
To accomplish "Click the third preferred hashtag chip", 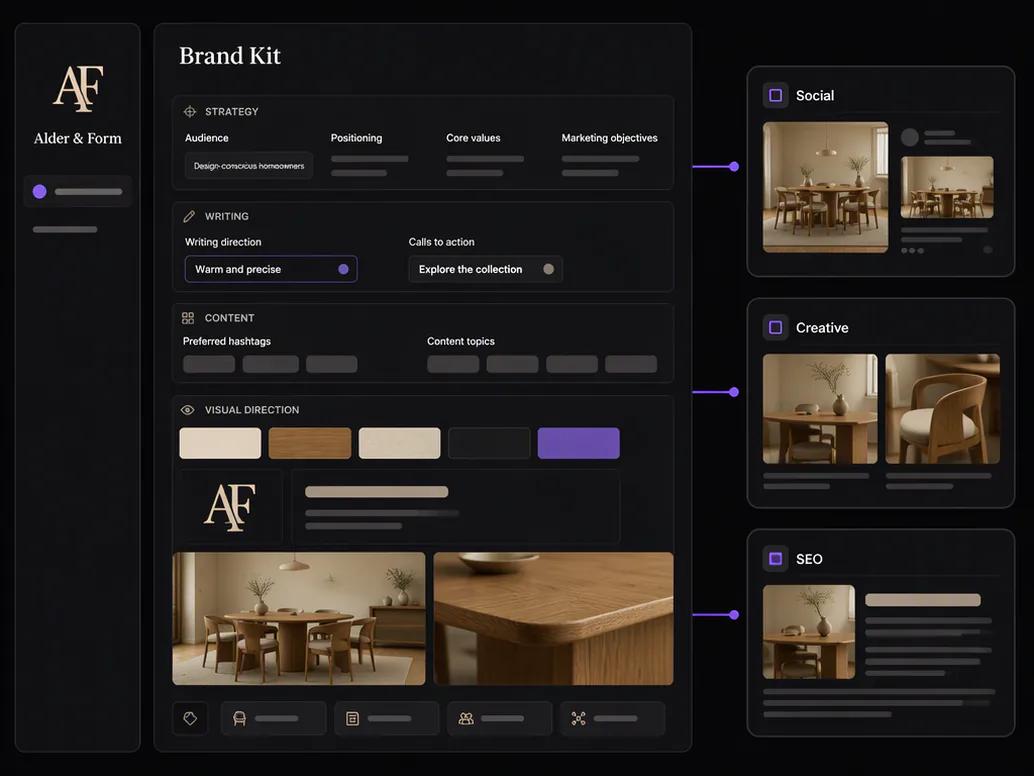I will point(332,364).
